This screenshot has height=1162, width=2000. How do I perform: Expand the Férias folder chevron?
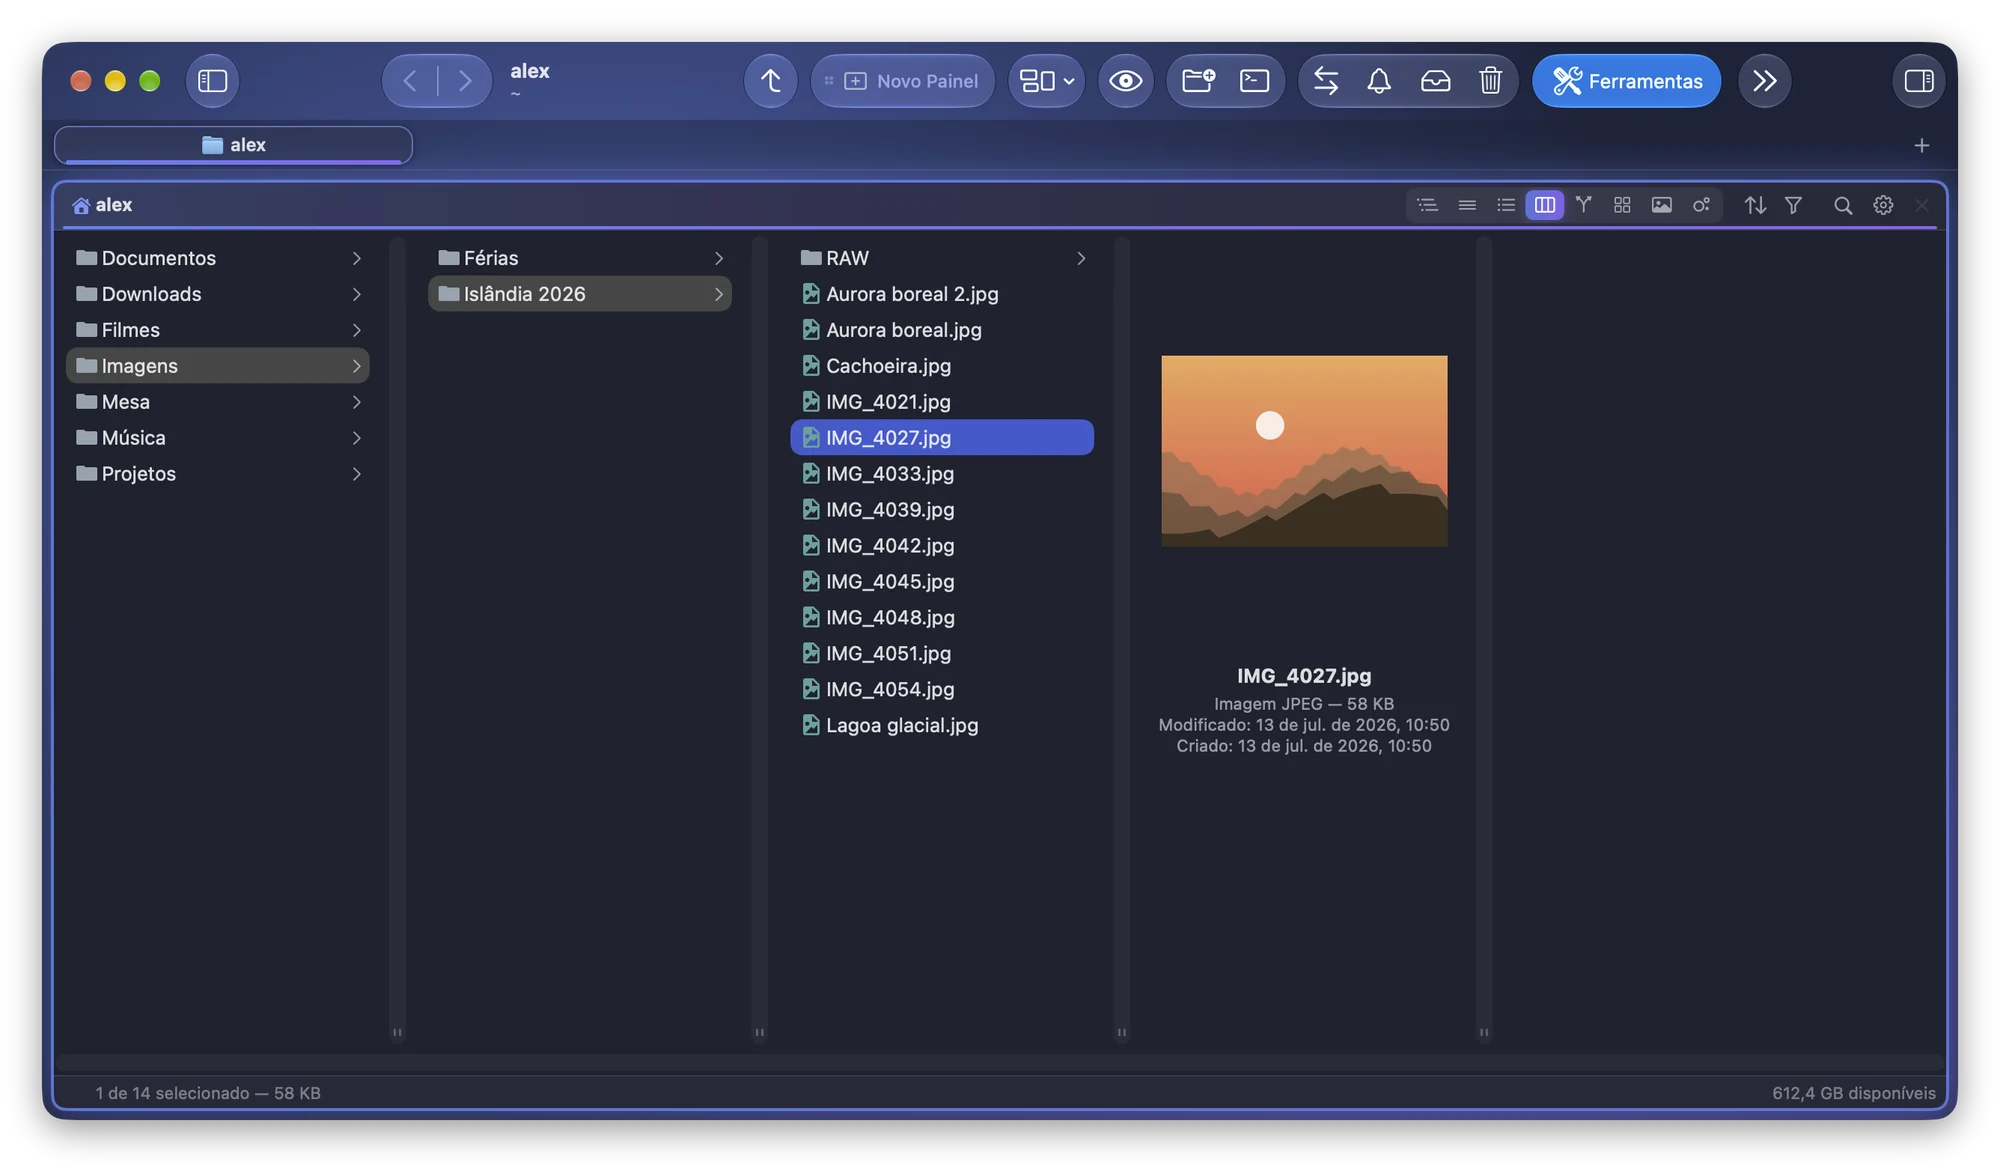718,258
